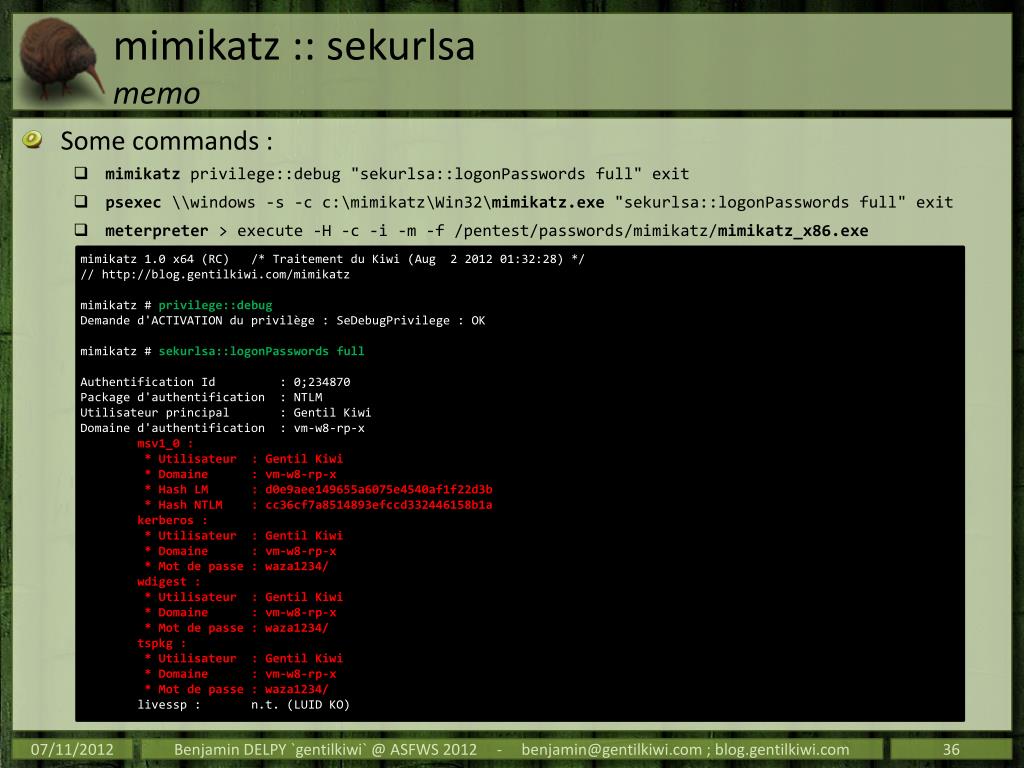This screenshot has height=768, width=1024.
Task: Open the blog.gentilkiwi.com footer link
Action: coord(782,749)
